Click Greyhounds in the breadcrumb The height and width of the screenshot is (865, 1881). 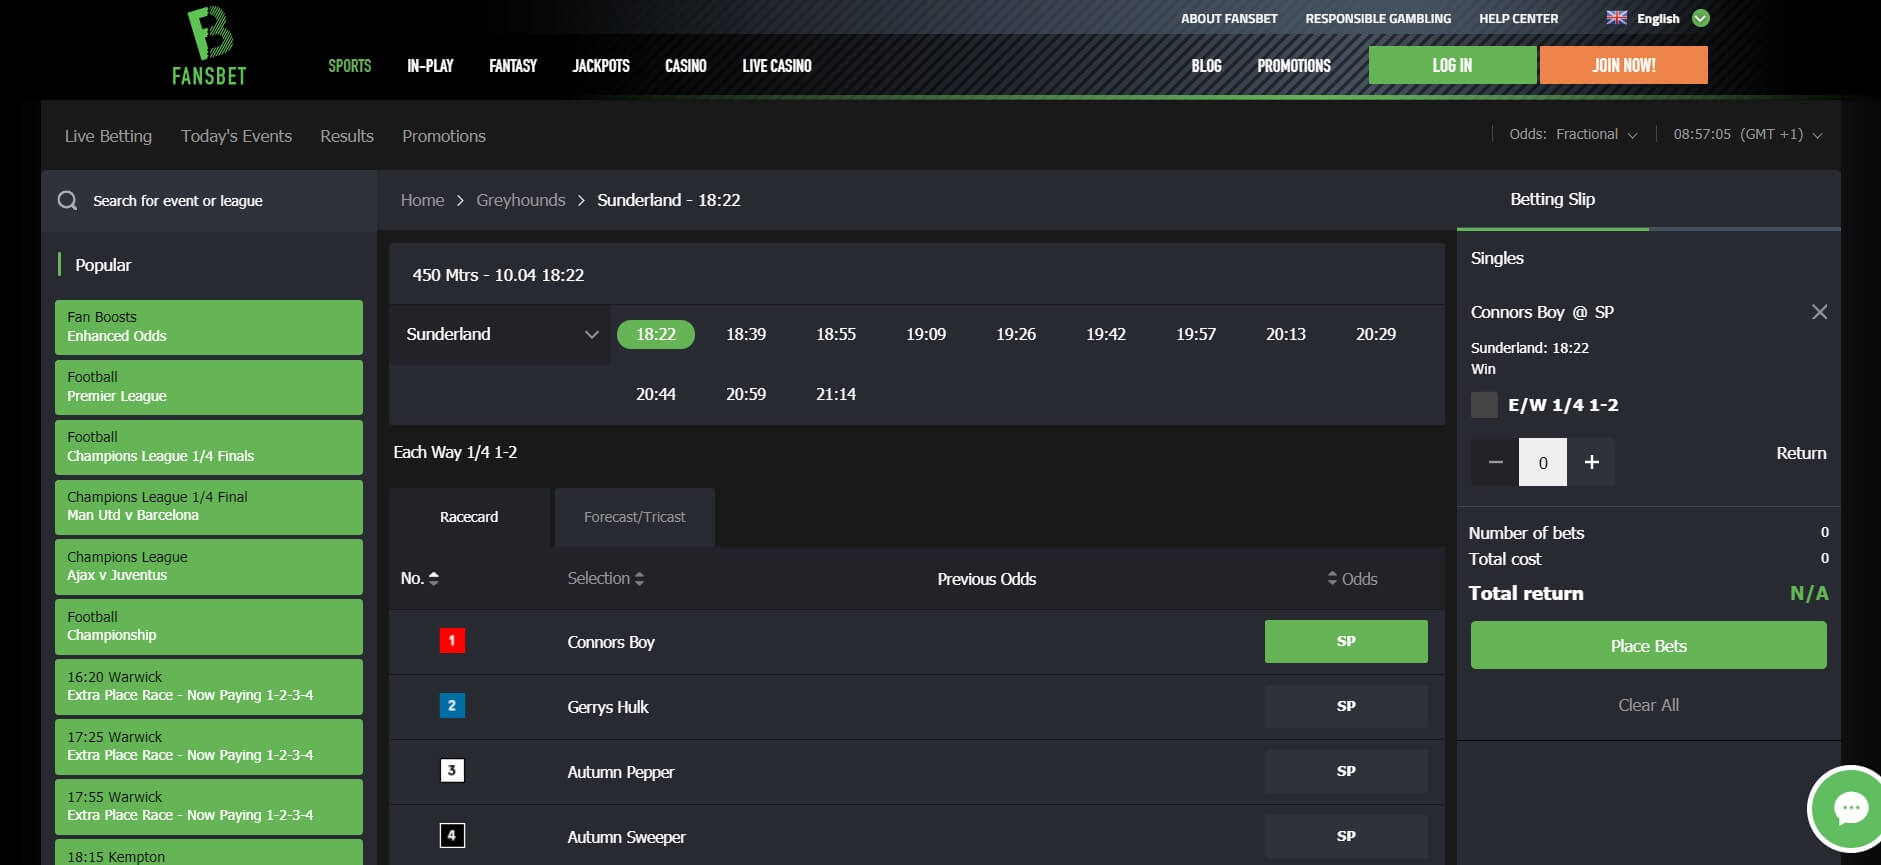(520, 200)
